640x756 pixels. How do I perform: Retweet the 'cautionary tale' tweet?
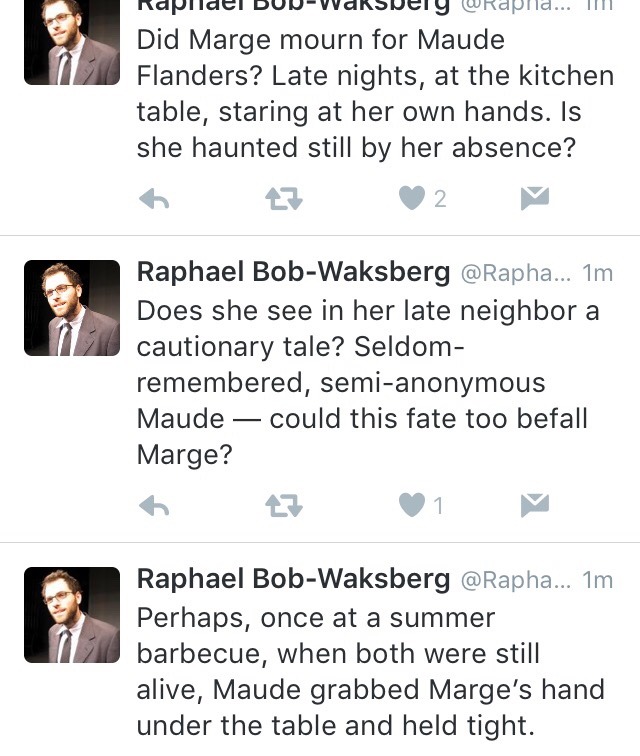point(284,507)
